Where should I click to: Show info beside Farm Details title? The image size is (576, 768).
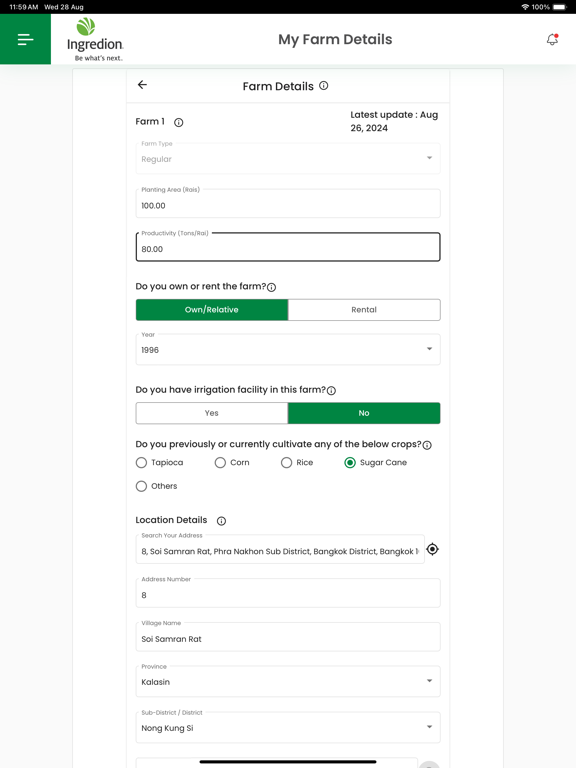coord(324,86)
